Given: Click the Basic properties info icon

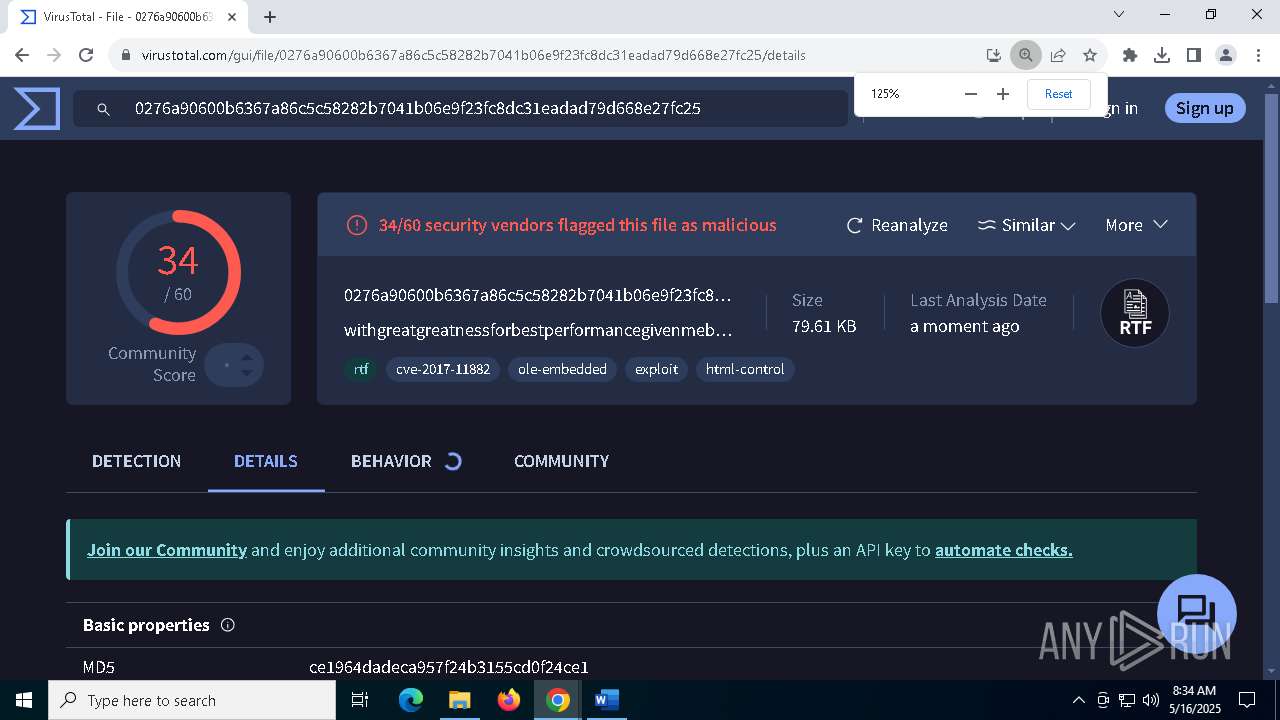Looking at the screenshot, I should [x=227, y=625].
